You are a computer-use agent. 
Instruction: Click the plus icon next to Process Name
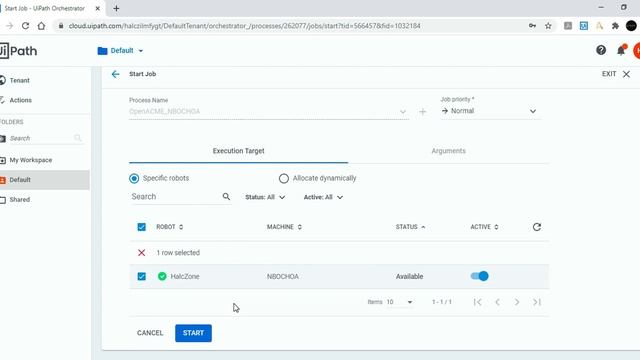[422, 111]
